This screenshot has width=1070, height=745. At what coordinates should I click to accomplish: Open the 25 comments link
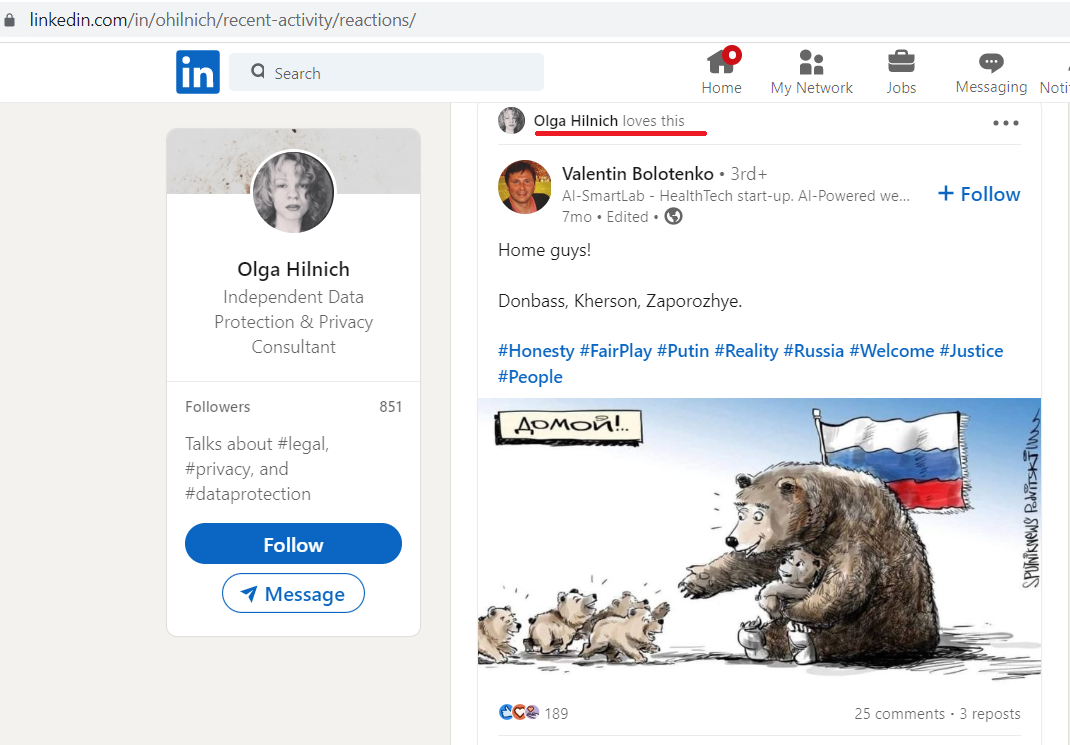tap(899, 714)
